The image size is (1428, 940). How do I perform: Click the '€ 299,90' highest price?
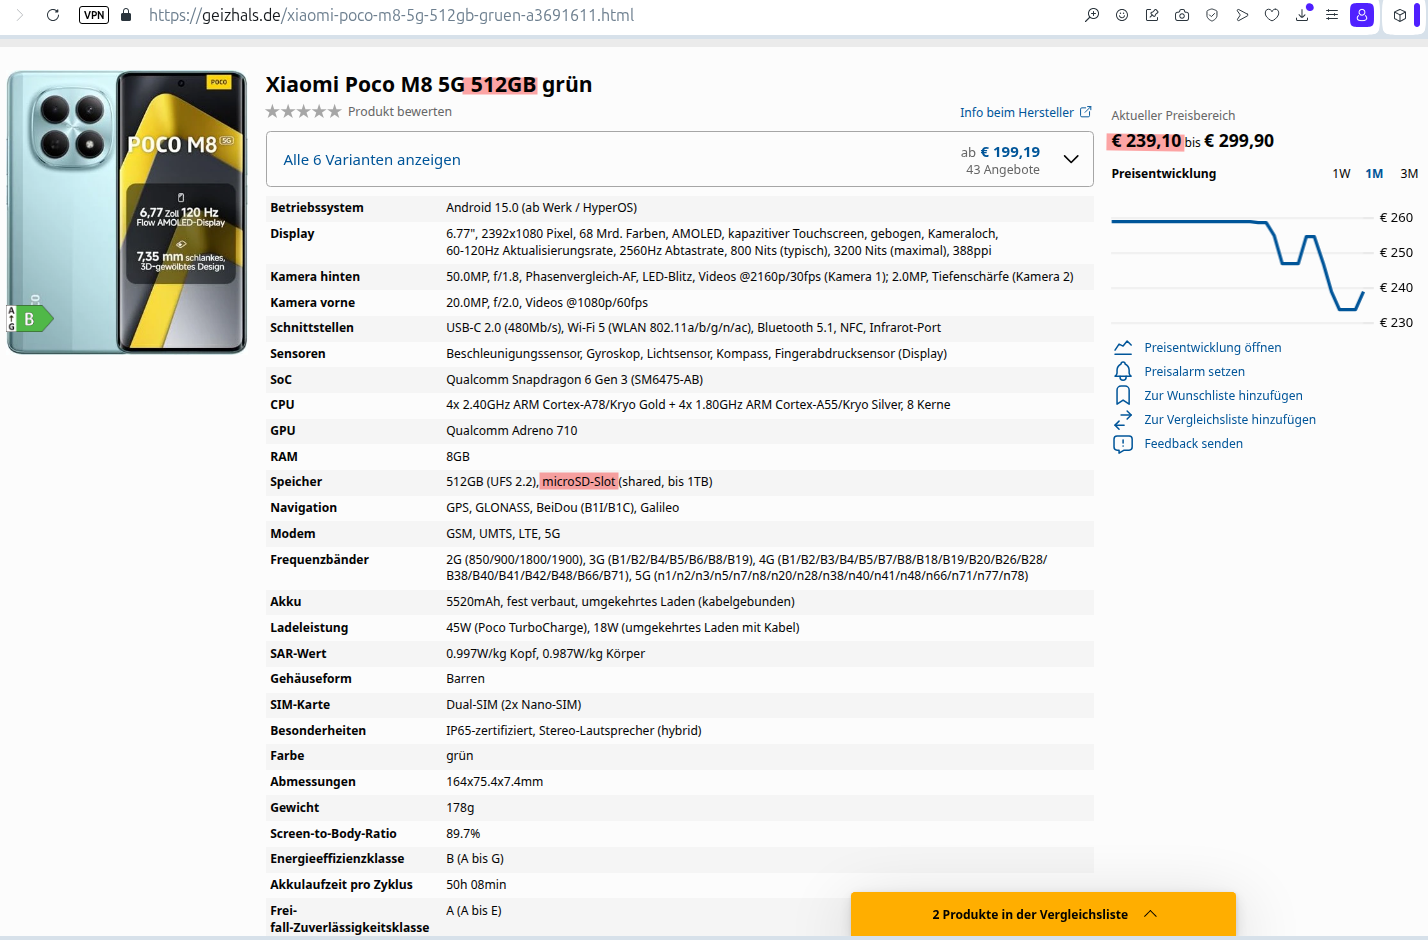tap(1239, 141)
